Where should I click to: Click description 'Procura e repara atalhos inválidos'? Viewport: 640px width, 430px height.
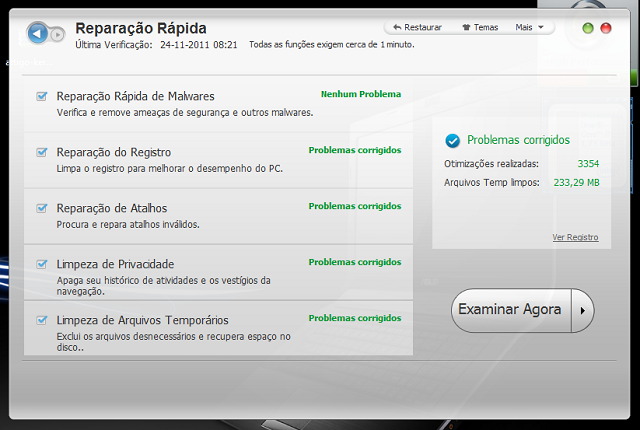128,224
